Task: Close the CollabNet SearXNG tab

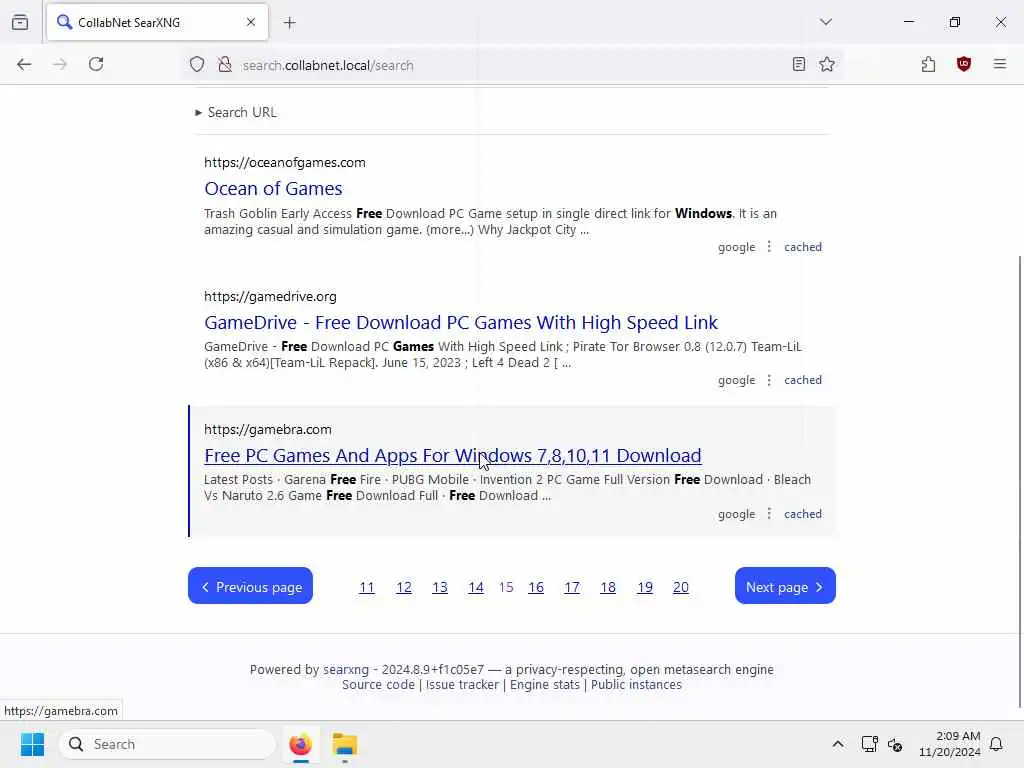Action: [x=251, y=22]
